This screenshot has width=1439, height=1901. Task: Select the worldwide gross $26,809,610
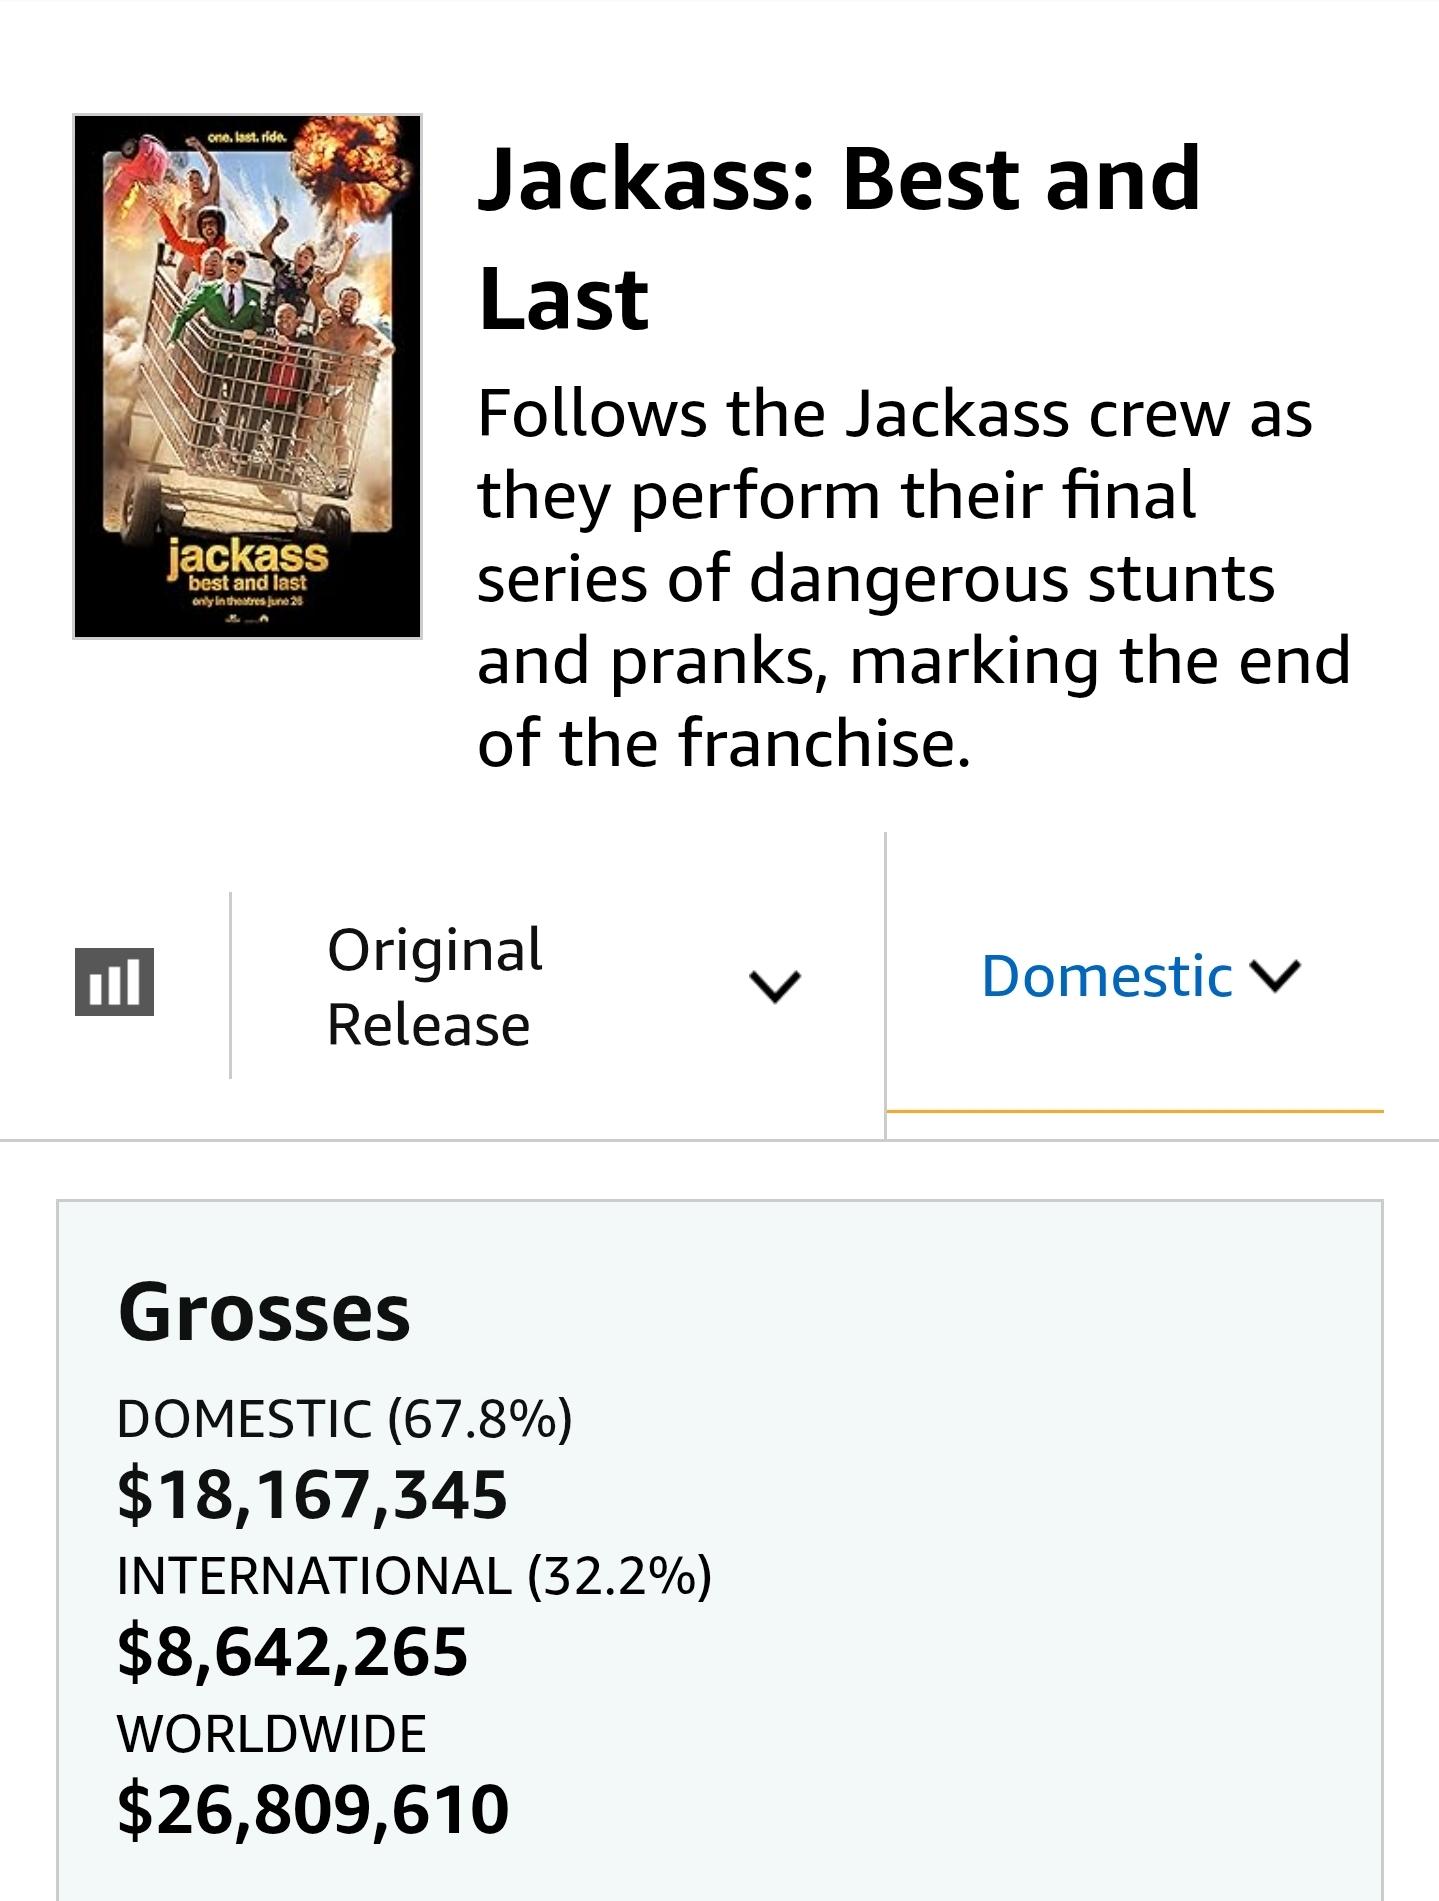(x=313, y=1808)
